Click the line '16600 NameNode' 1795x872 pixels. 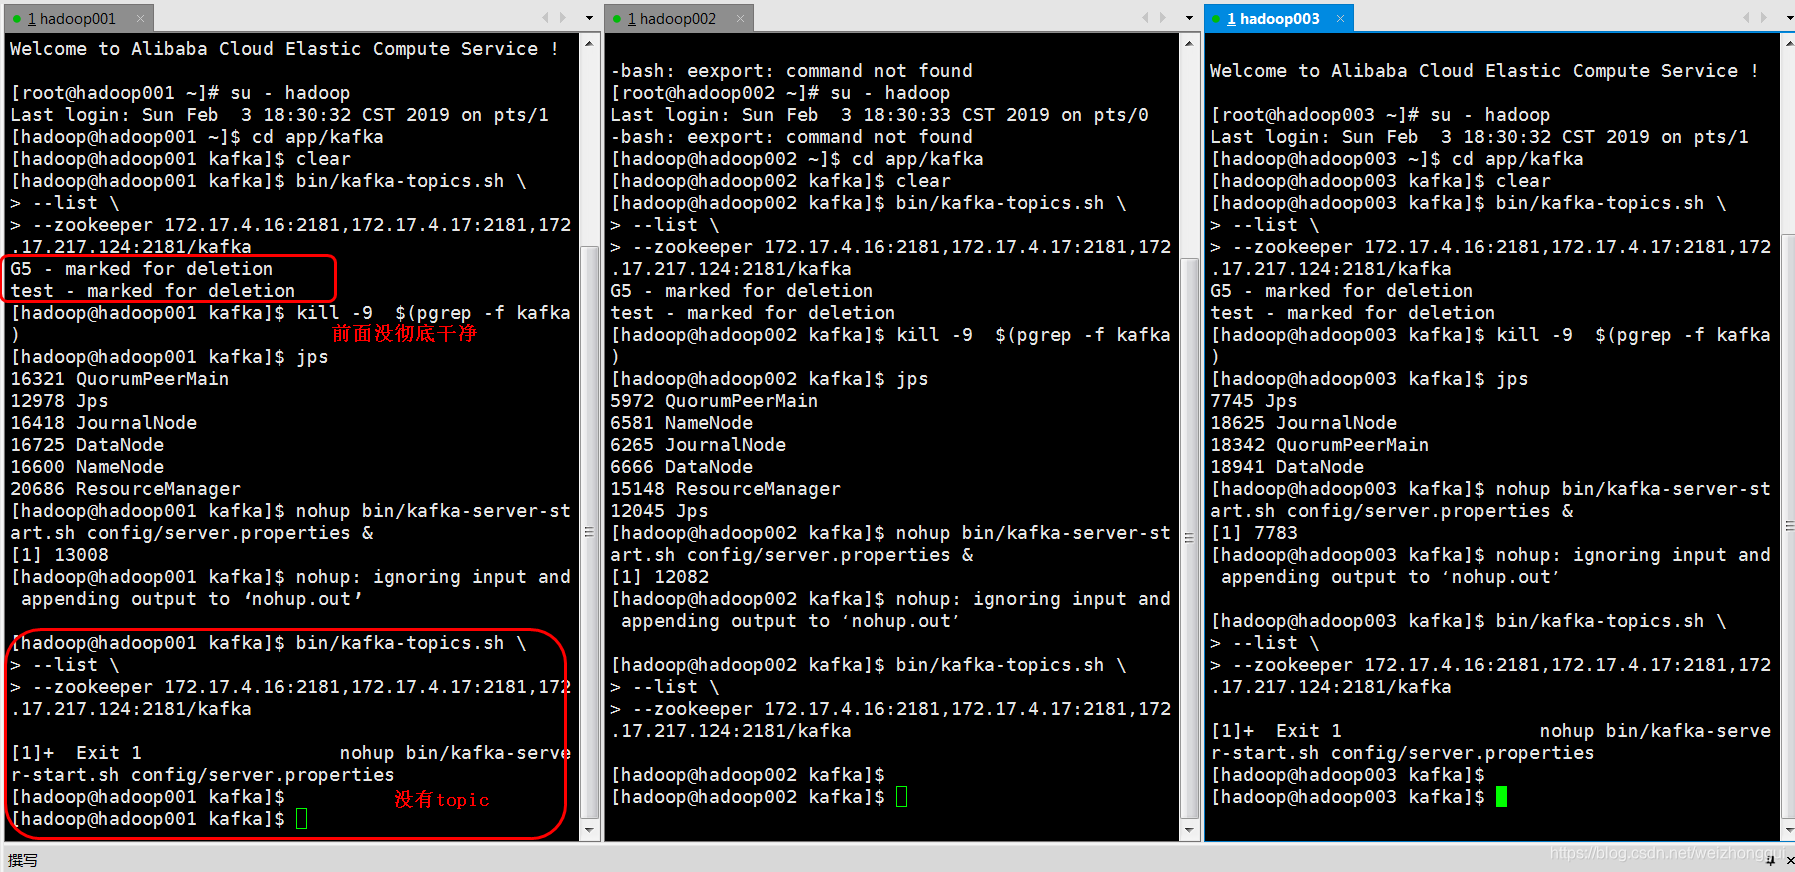tap(87, 467)
